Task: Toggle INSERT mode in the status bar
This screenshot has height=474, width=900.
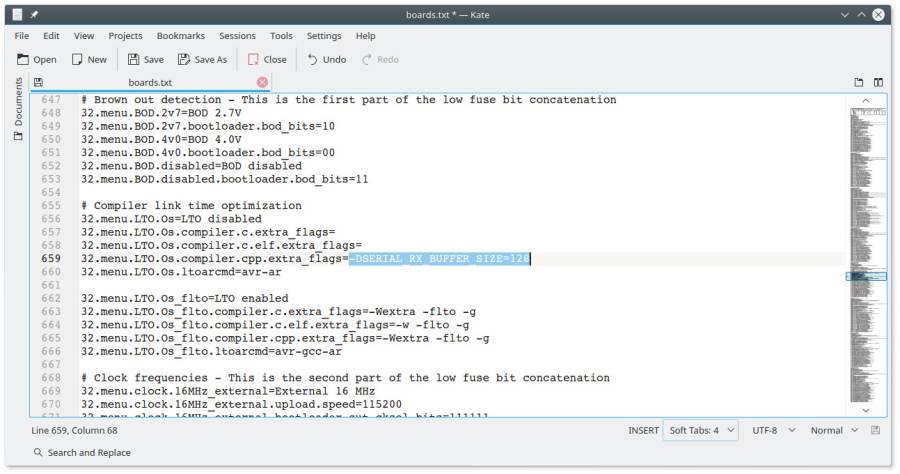Action: coord(643,430)
